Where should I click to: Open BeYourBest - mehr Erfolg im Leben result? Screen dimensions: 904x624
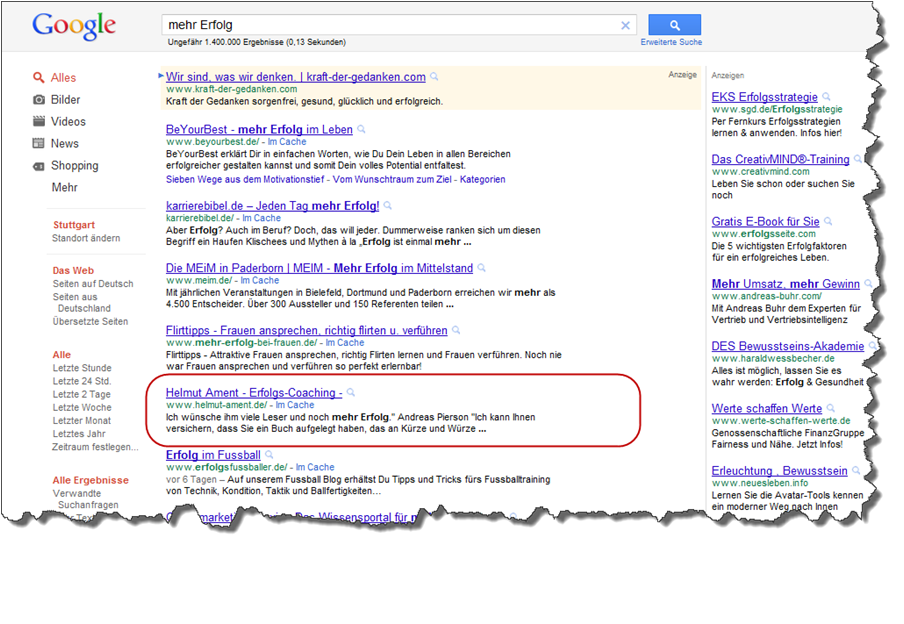259,130
